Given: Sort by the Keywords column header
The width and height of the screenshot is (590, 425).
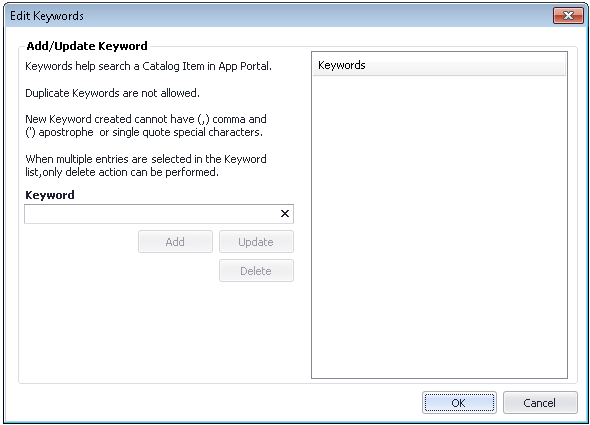Looking at the screenshot, I should (342, 65).
